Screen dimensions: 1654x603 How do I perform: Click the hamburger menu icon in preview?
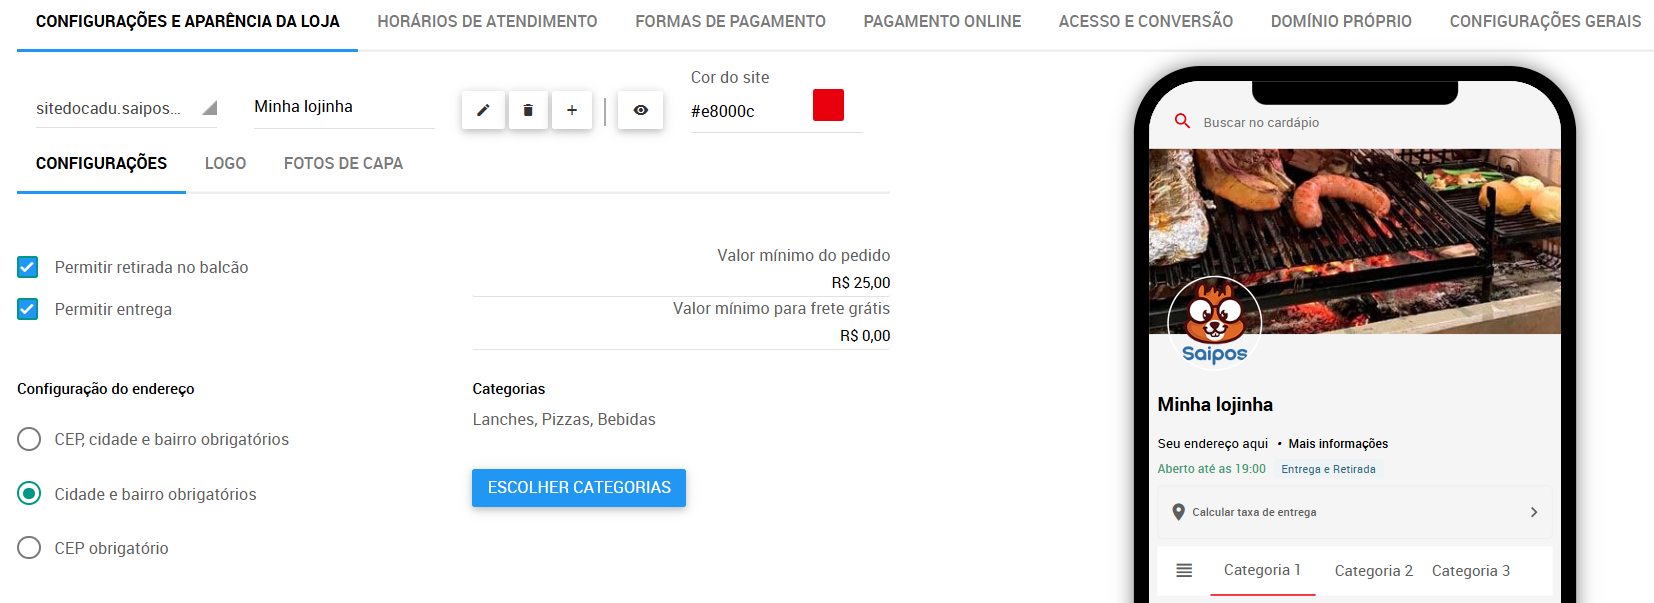tap(1184, 570)
